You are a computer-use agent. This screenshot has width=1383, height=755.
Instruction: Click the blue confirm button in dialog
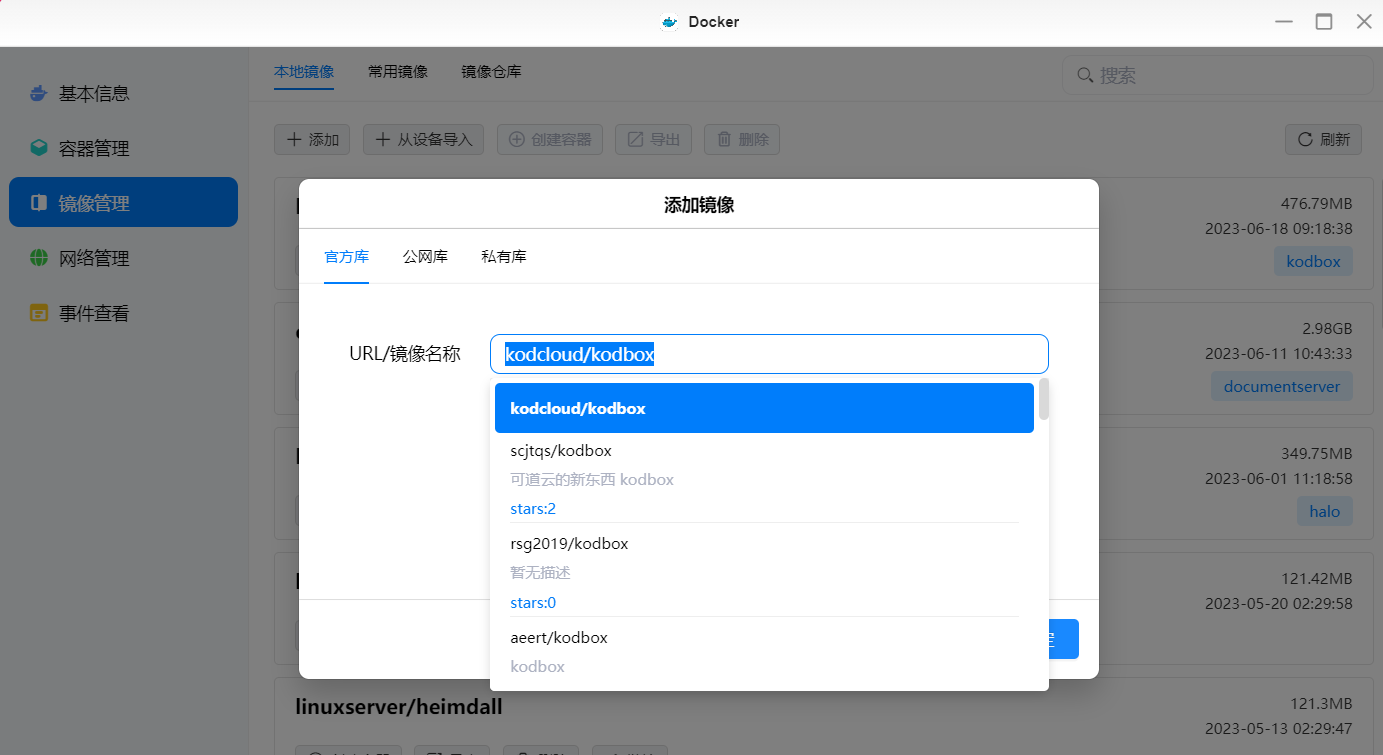(1063, 639)
